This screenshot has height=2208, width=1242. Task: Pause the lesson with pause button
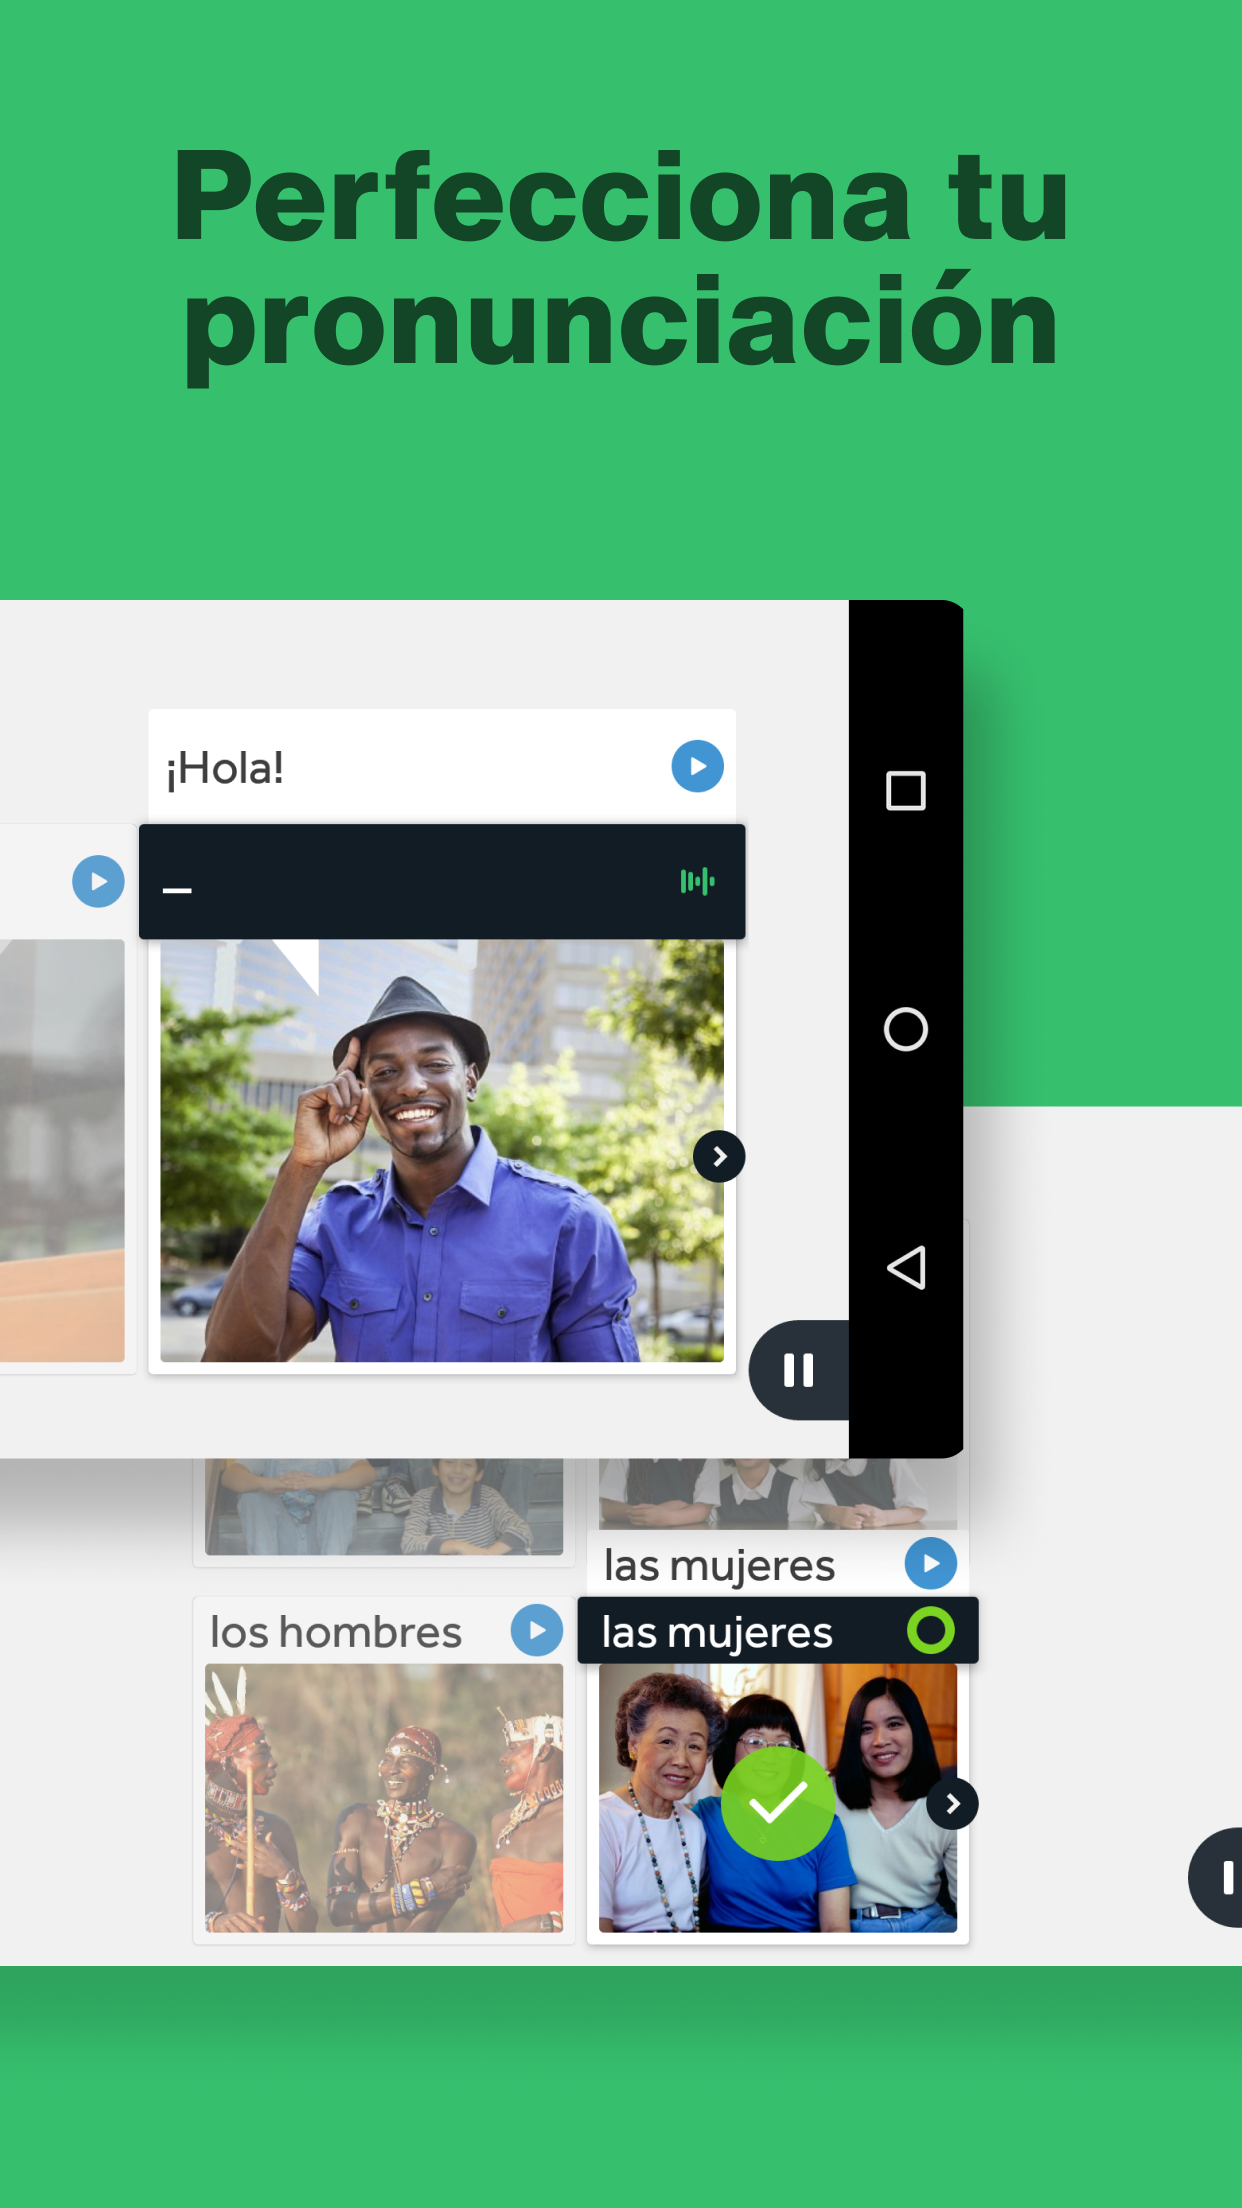[x=799, y=1370]
